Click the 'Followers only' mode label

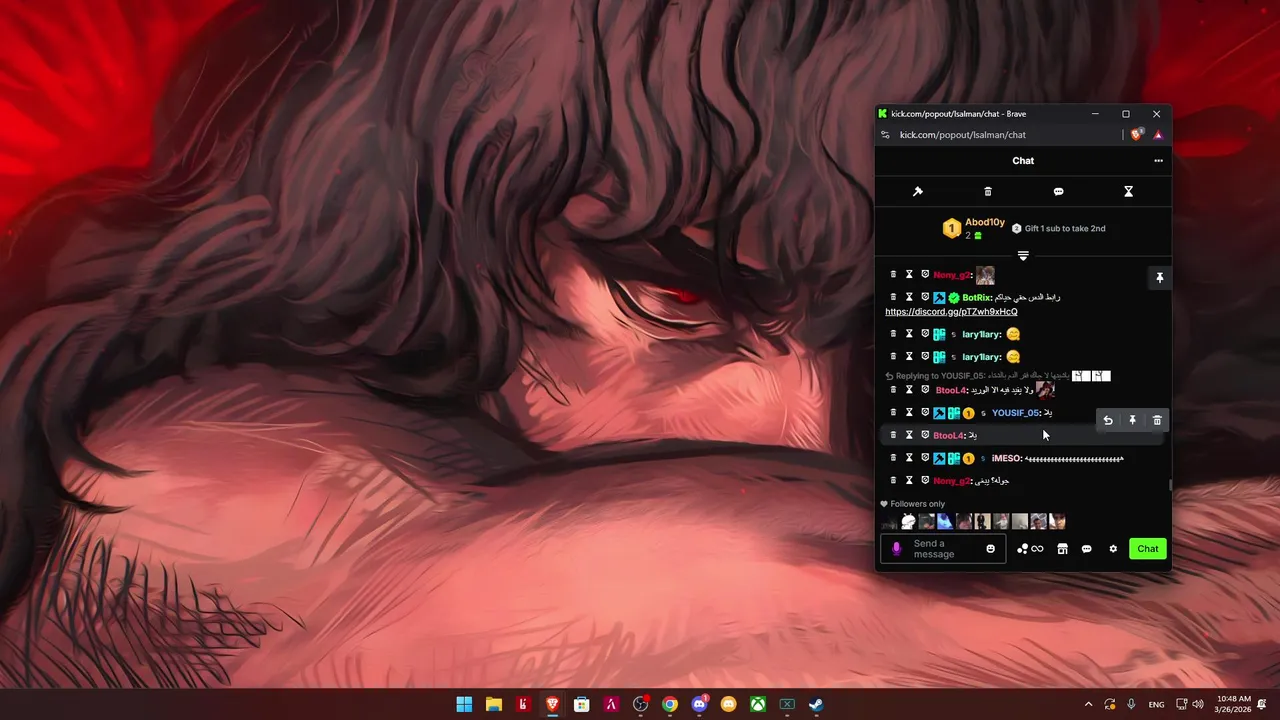tap(917, 504)
